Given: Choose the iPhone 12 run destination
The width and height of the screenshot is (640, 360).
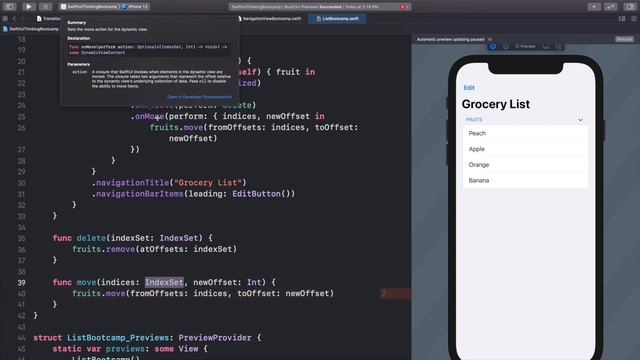Looking at the screenshot, I should click(136, 7).
